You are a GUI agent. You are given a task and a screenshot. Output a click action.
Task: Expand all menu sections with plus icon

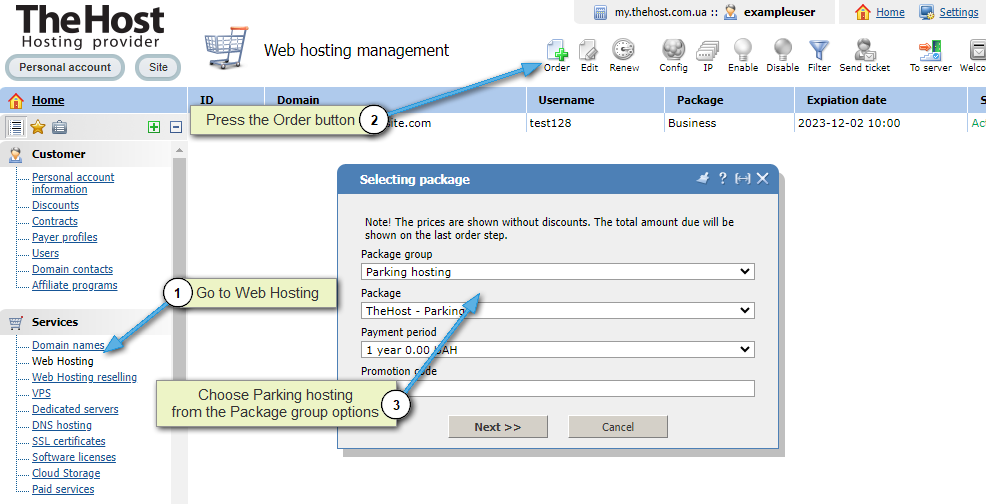point(153,127)
